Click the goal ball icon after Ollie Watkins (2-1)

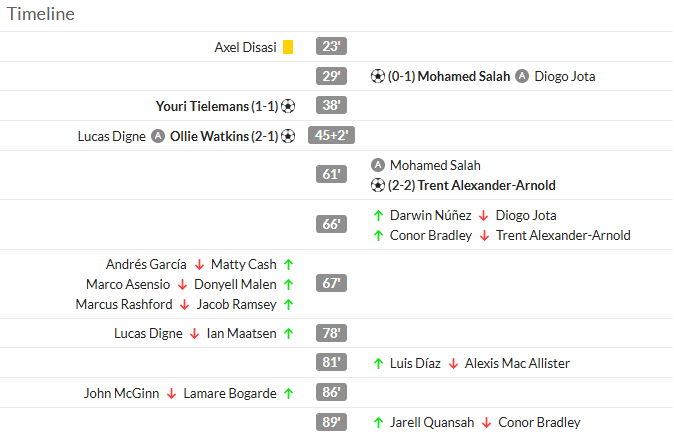coord(288,136)
